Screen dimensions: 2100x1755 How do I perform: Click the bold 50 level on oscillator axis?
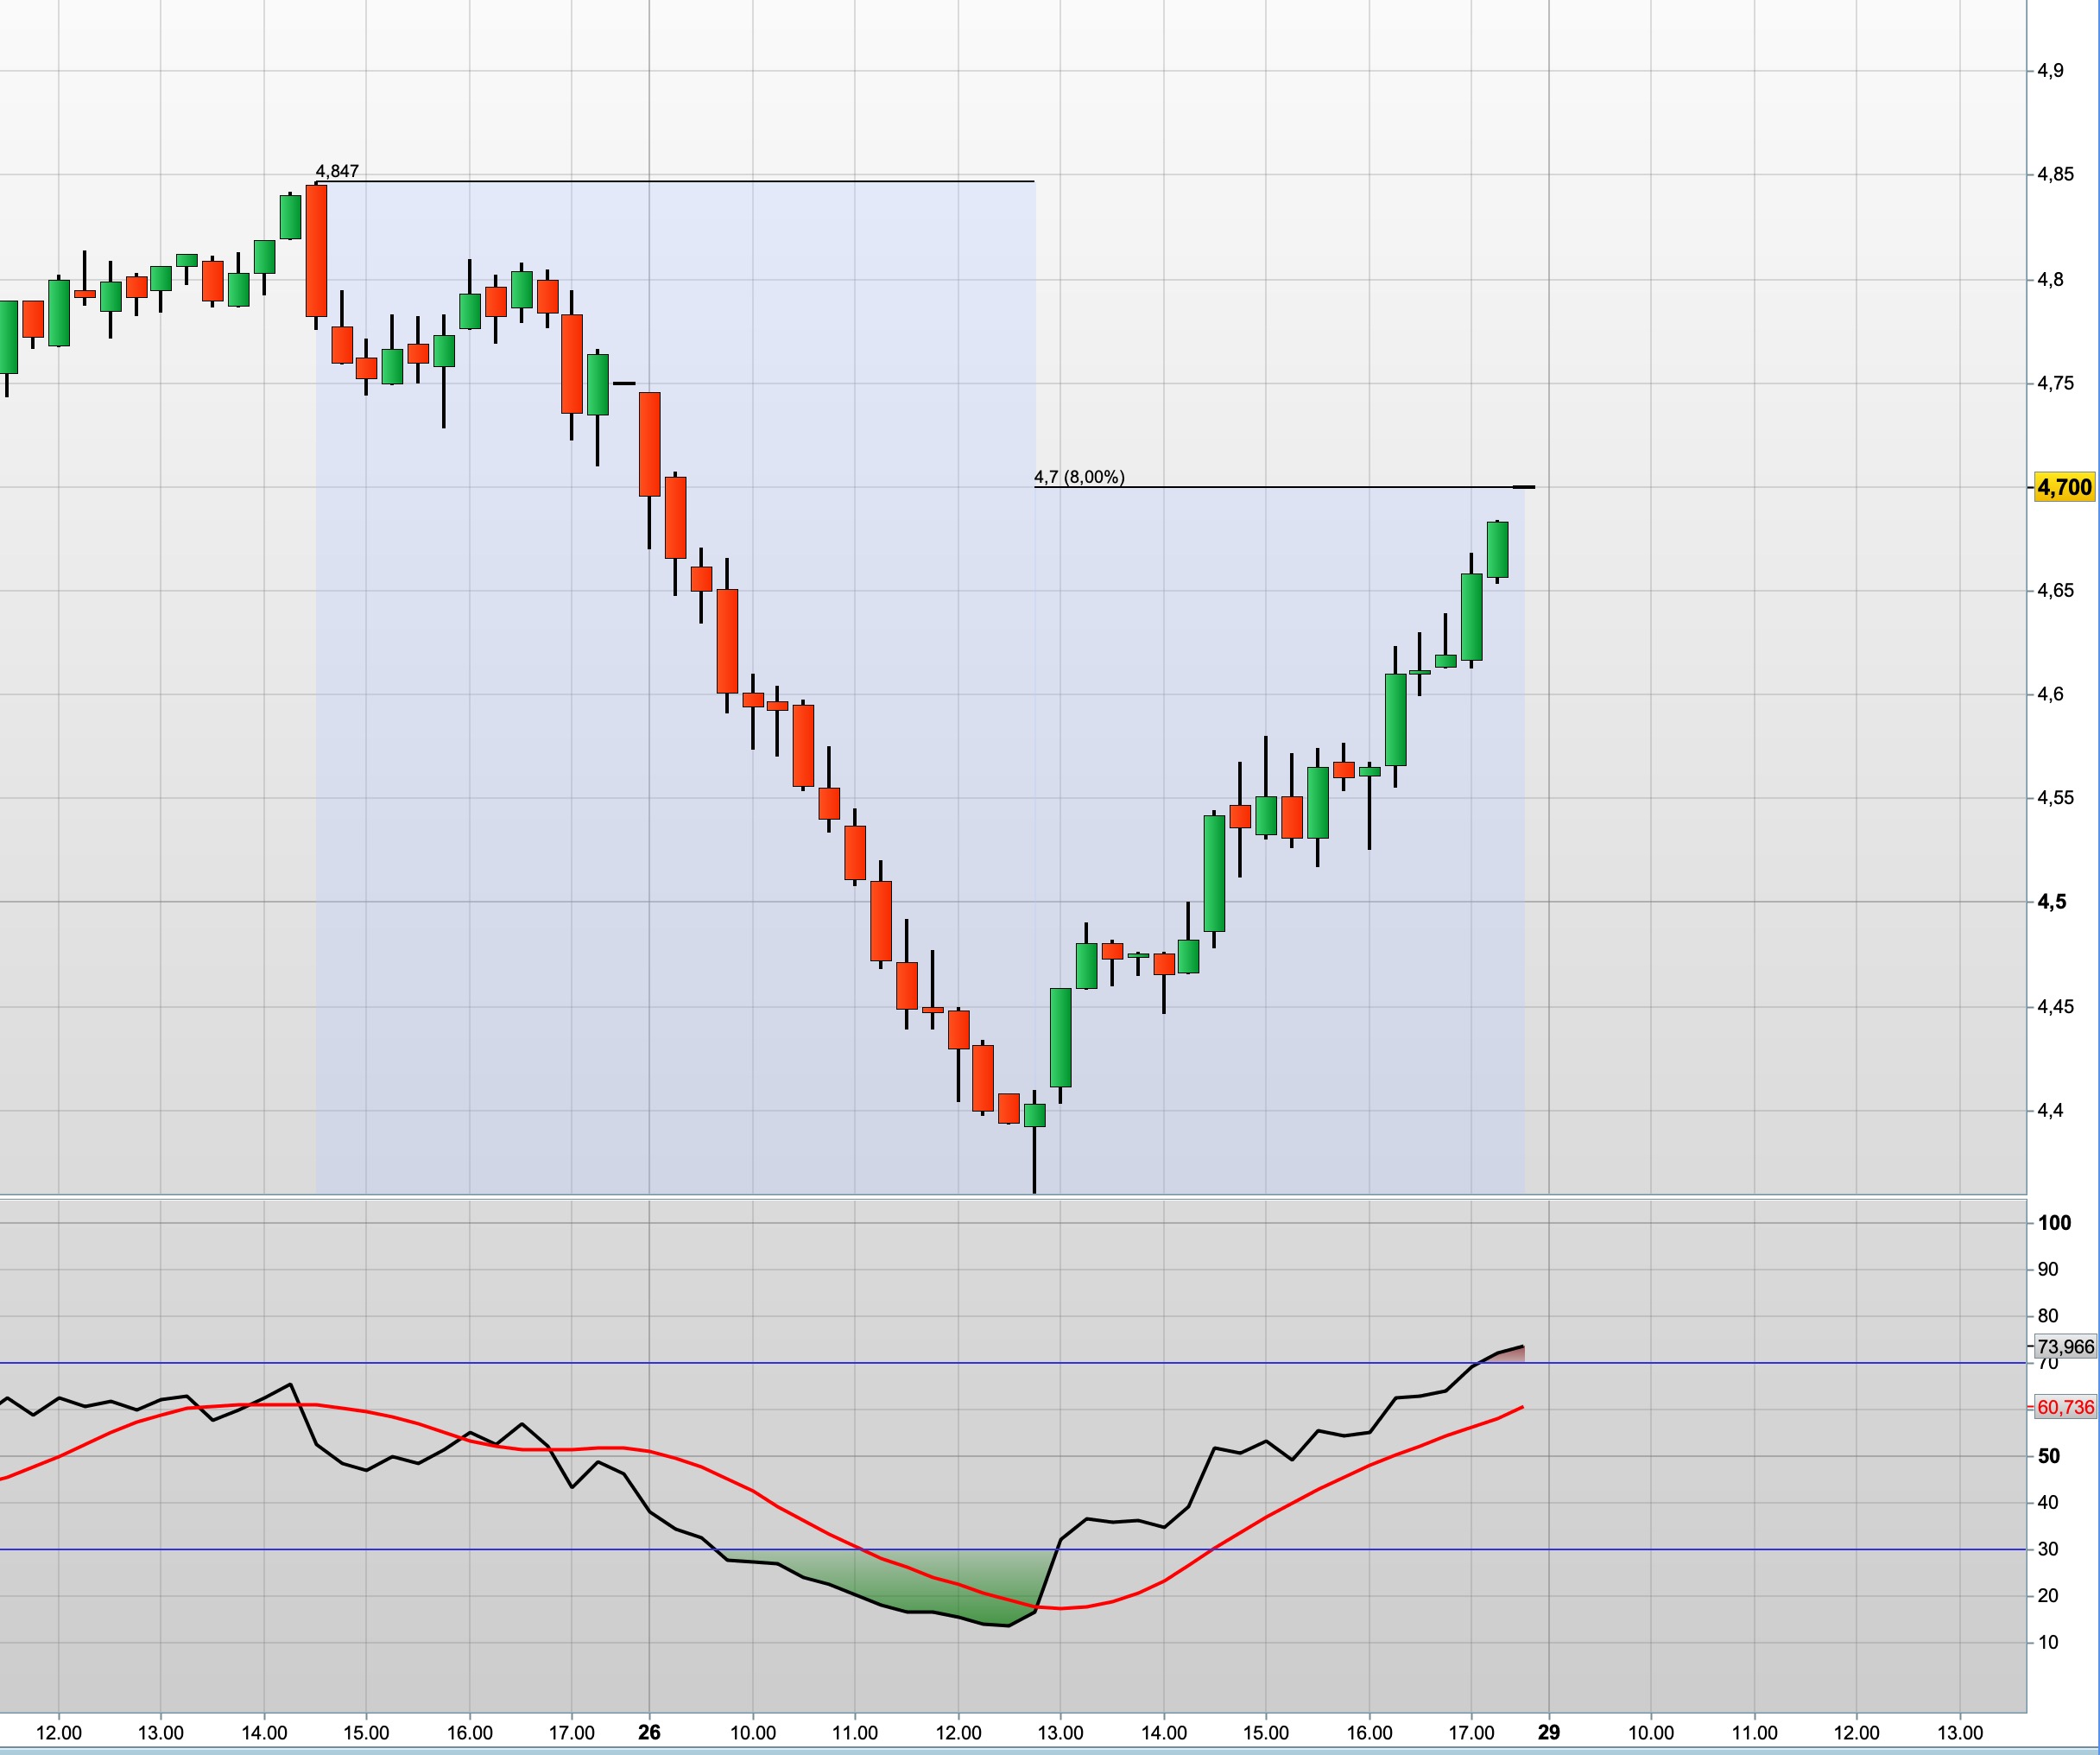[x=2048, y=1457]
